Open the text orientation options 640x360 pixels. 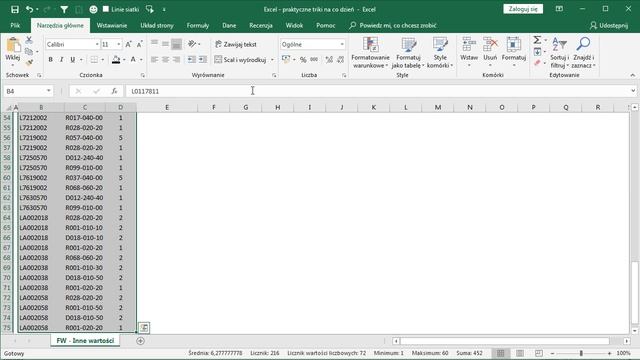[x=193, y=44]
